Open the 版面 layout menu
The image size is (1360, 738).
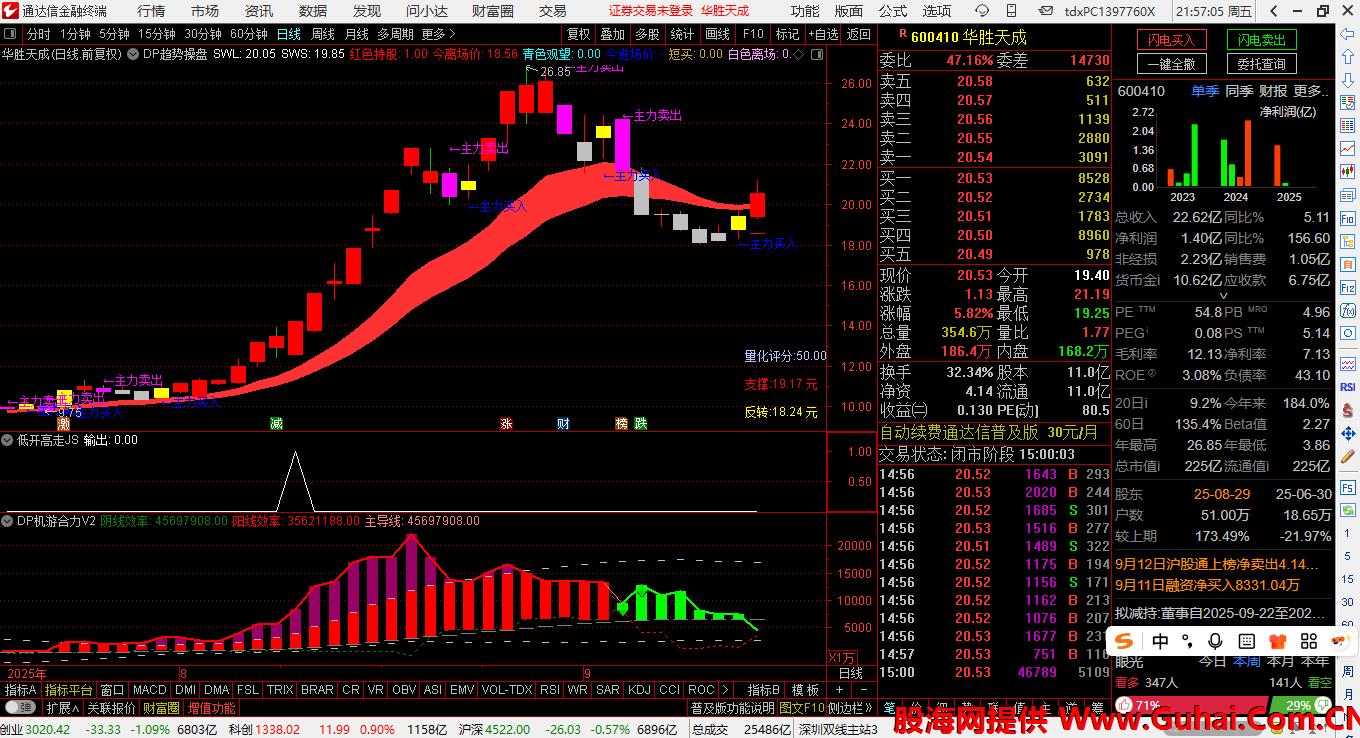[849, 11]
